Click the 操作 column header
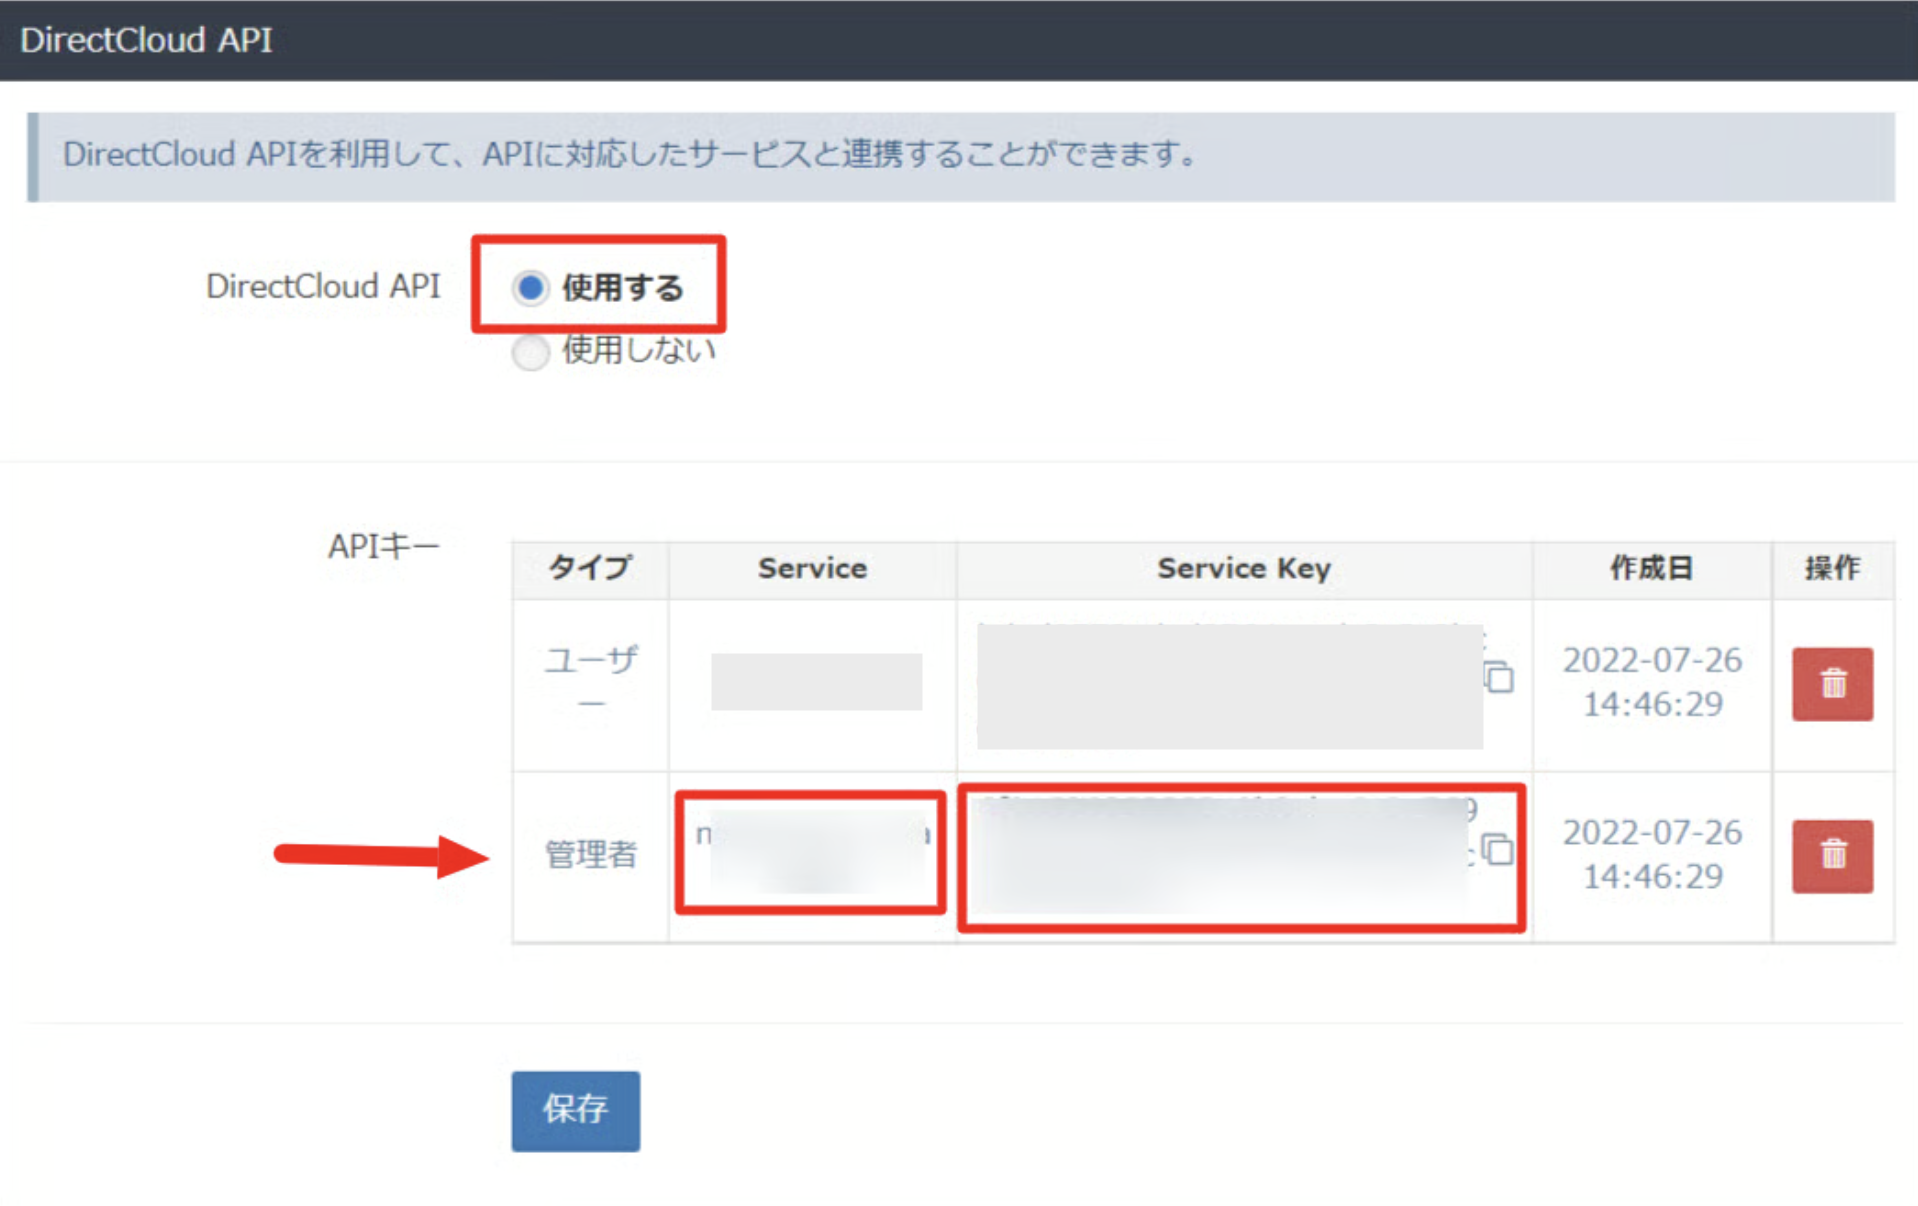The width and height of the screenshot is (1918, 1206). 1832,569
